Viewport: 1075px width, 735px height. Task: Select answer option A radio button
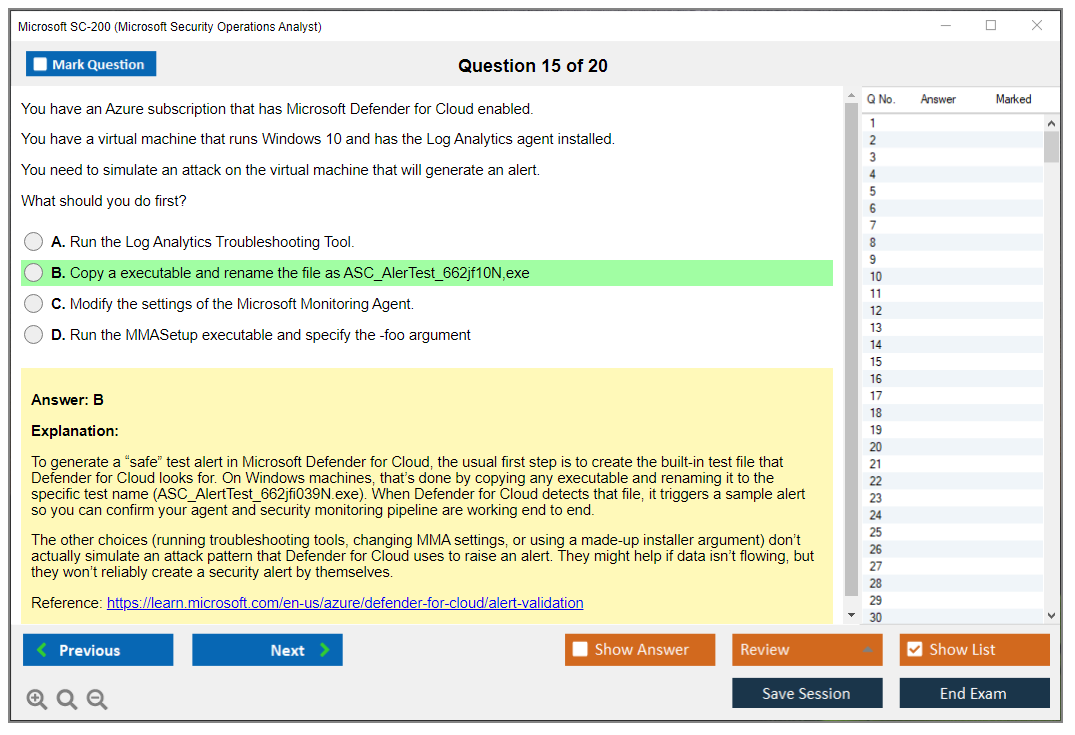34,242
